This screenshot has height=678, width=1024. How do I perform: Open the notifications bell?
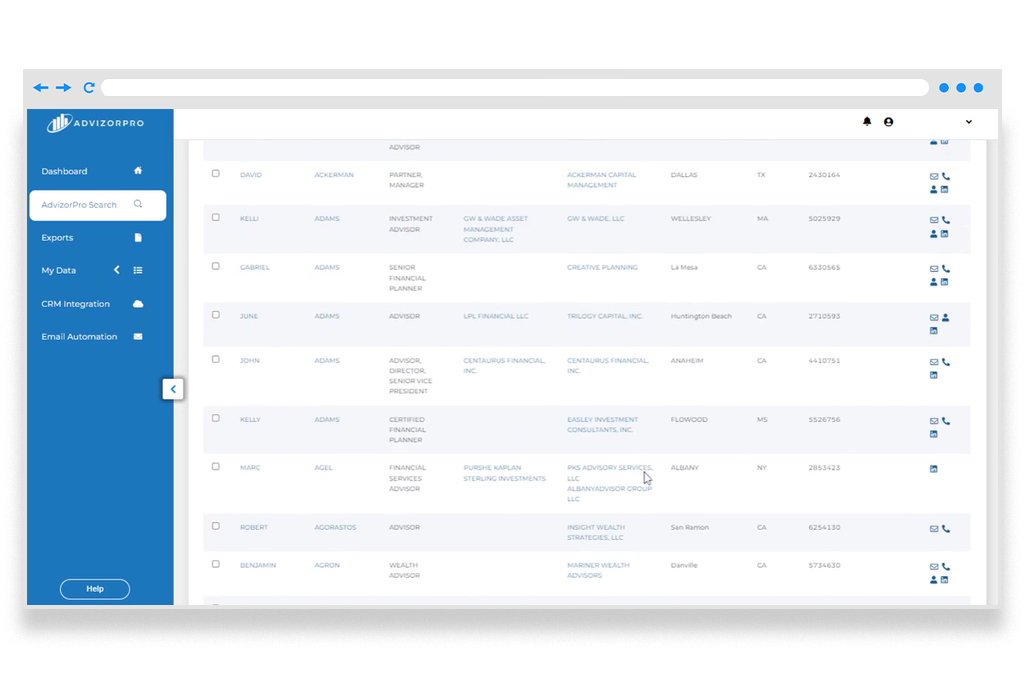point(867,121)
